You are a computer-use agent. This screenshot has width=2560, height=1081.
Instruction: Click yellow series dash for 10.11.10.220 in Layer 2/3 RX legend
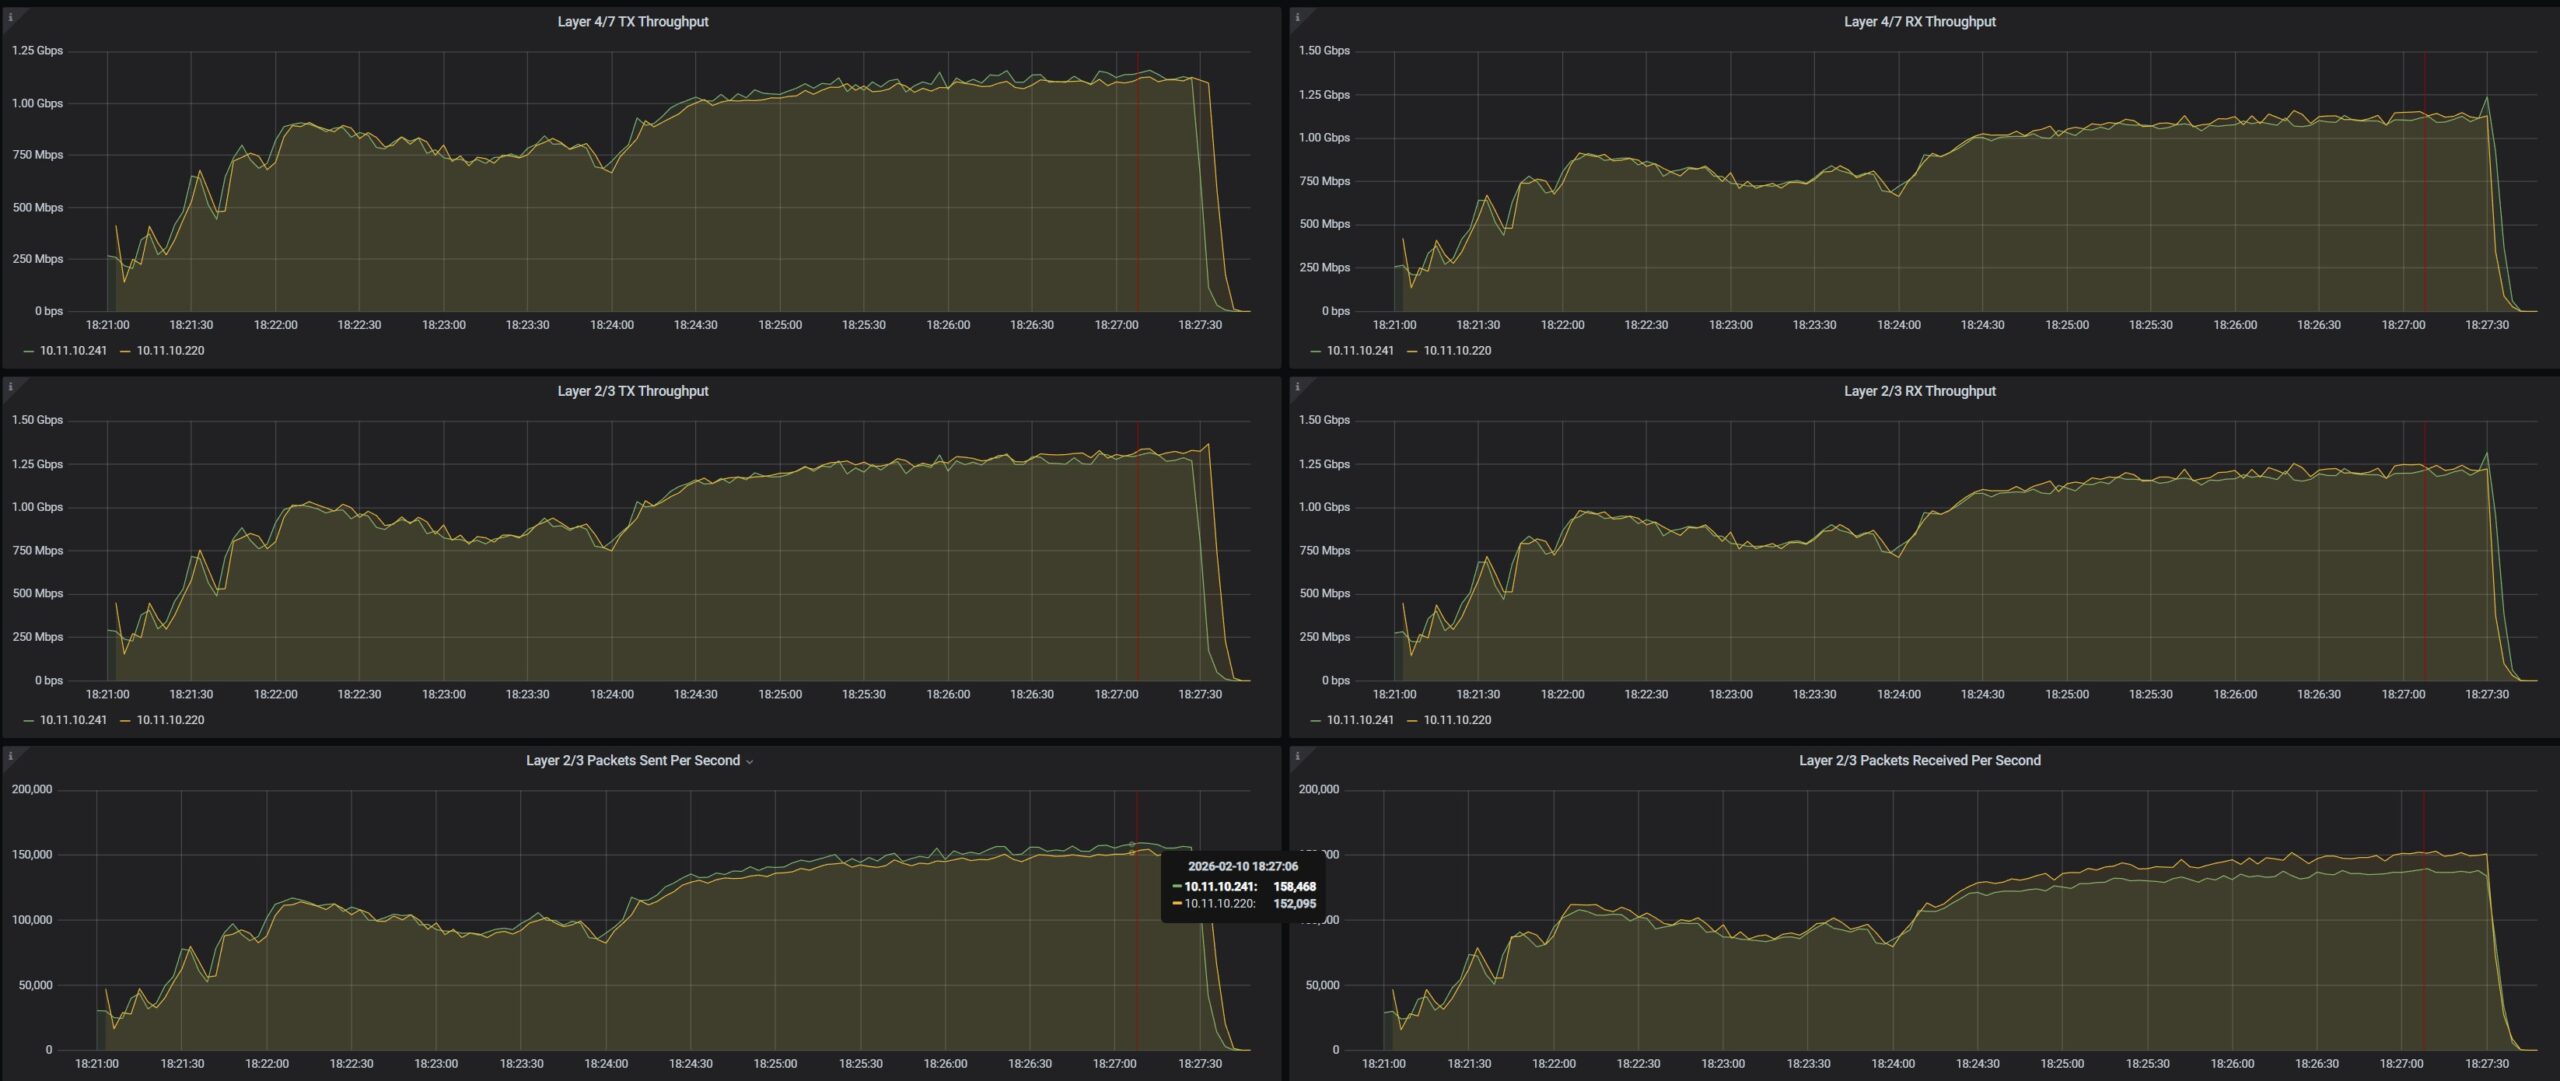[1412, 721]
